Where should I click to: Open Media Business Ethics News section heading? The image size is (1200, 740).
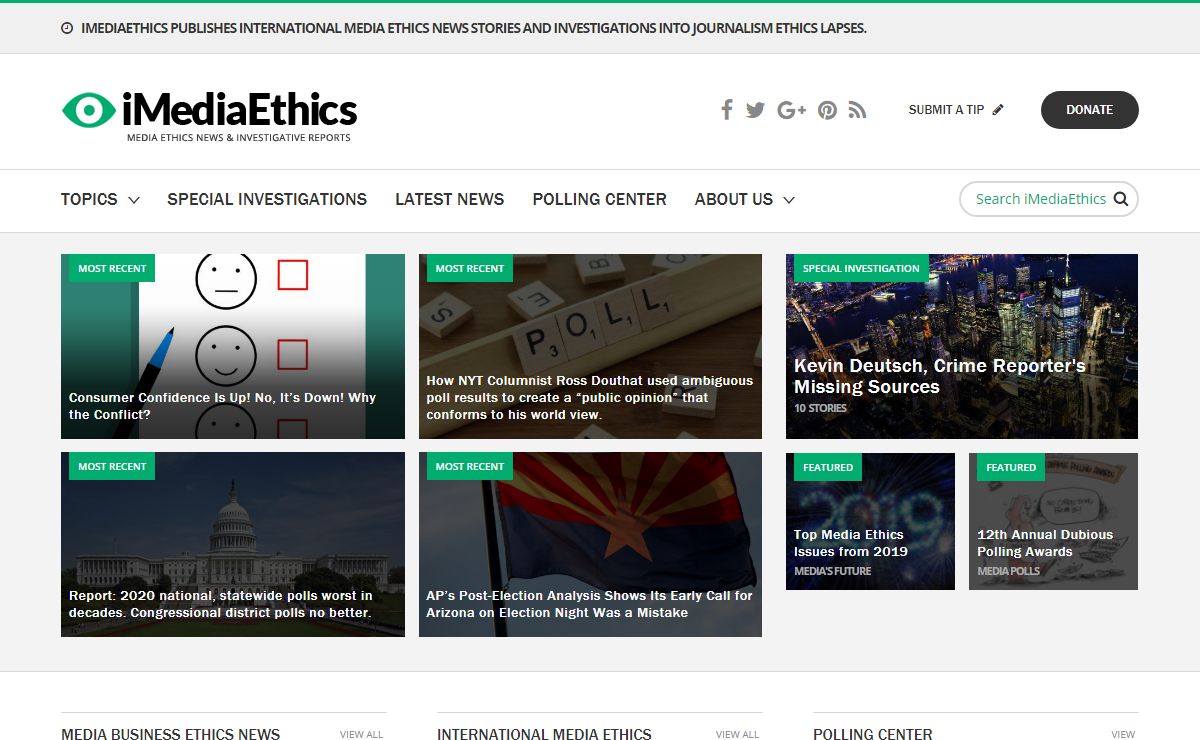point(170,734)
